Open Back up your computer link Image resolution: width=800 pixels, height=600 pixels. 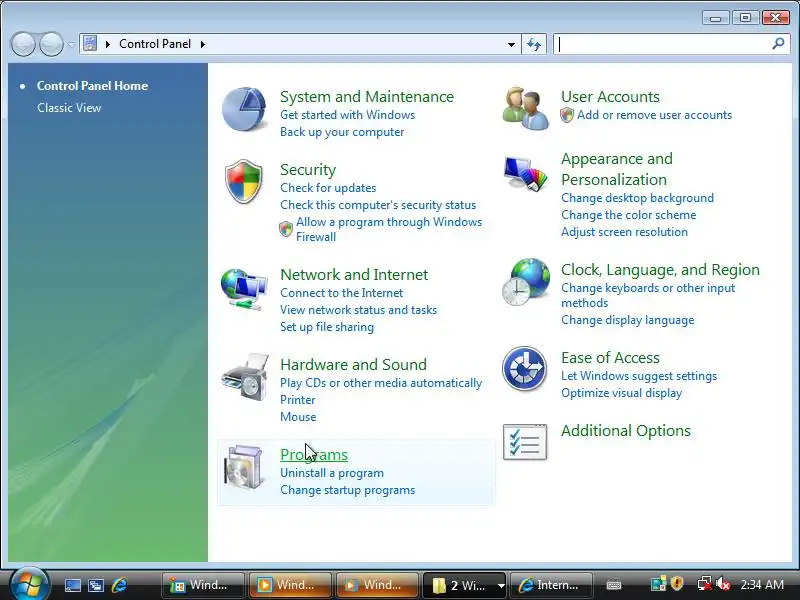(342, 132)
